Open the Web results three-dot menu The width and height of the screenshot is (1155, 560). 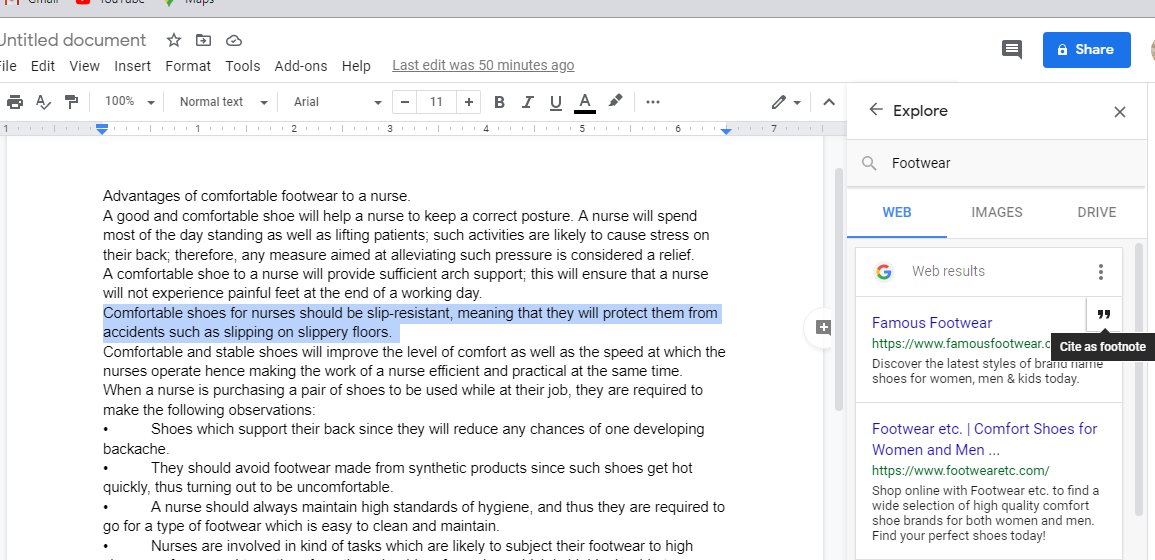1100,272
